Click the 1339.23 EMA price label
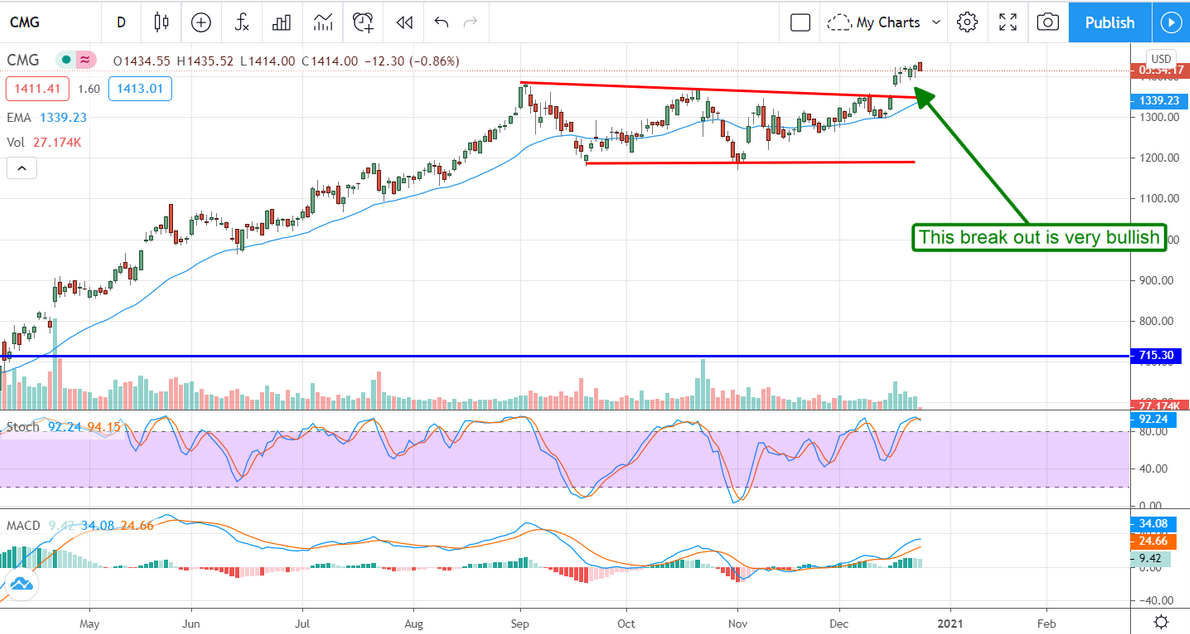Image resolution: width=1190 pixels, height=634 pixels. click(1158, 101)
